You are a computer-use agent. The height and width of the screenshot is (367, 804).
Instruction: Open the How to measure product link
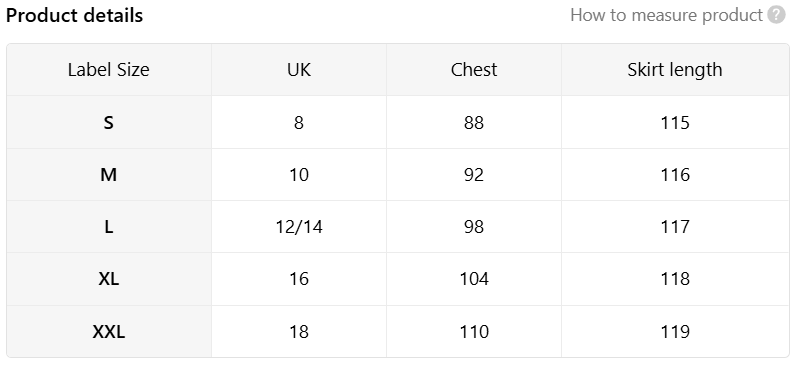[667, 15]
